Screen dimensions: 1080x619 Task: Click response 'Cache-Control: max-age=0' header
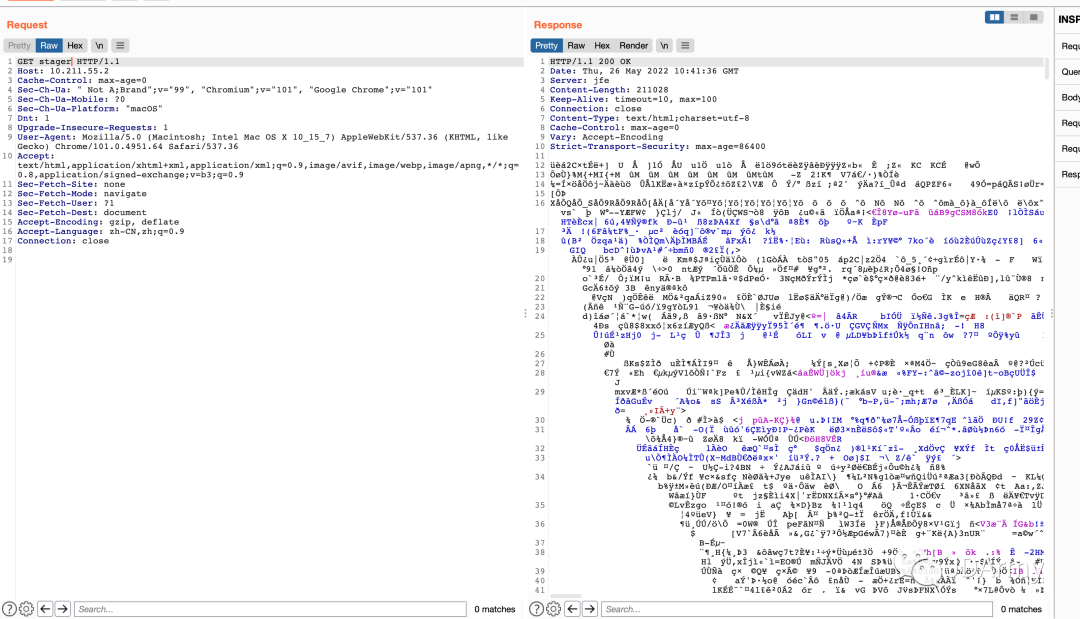click(614, 127)
